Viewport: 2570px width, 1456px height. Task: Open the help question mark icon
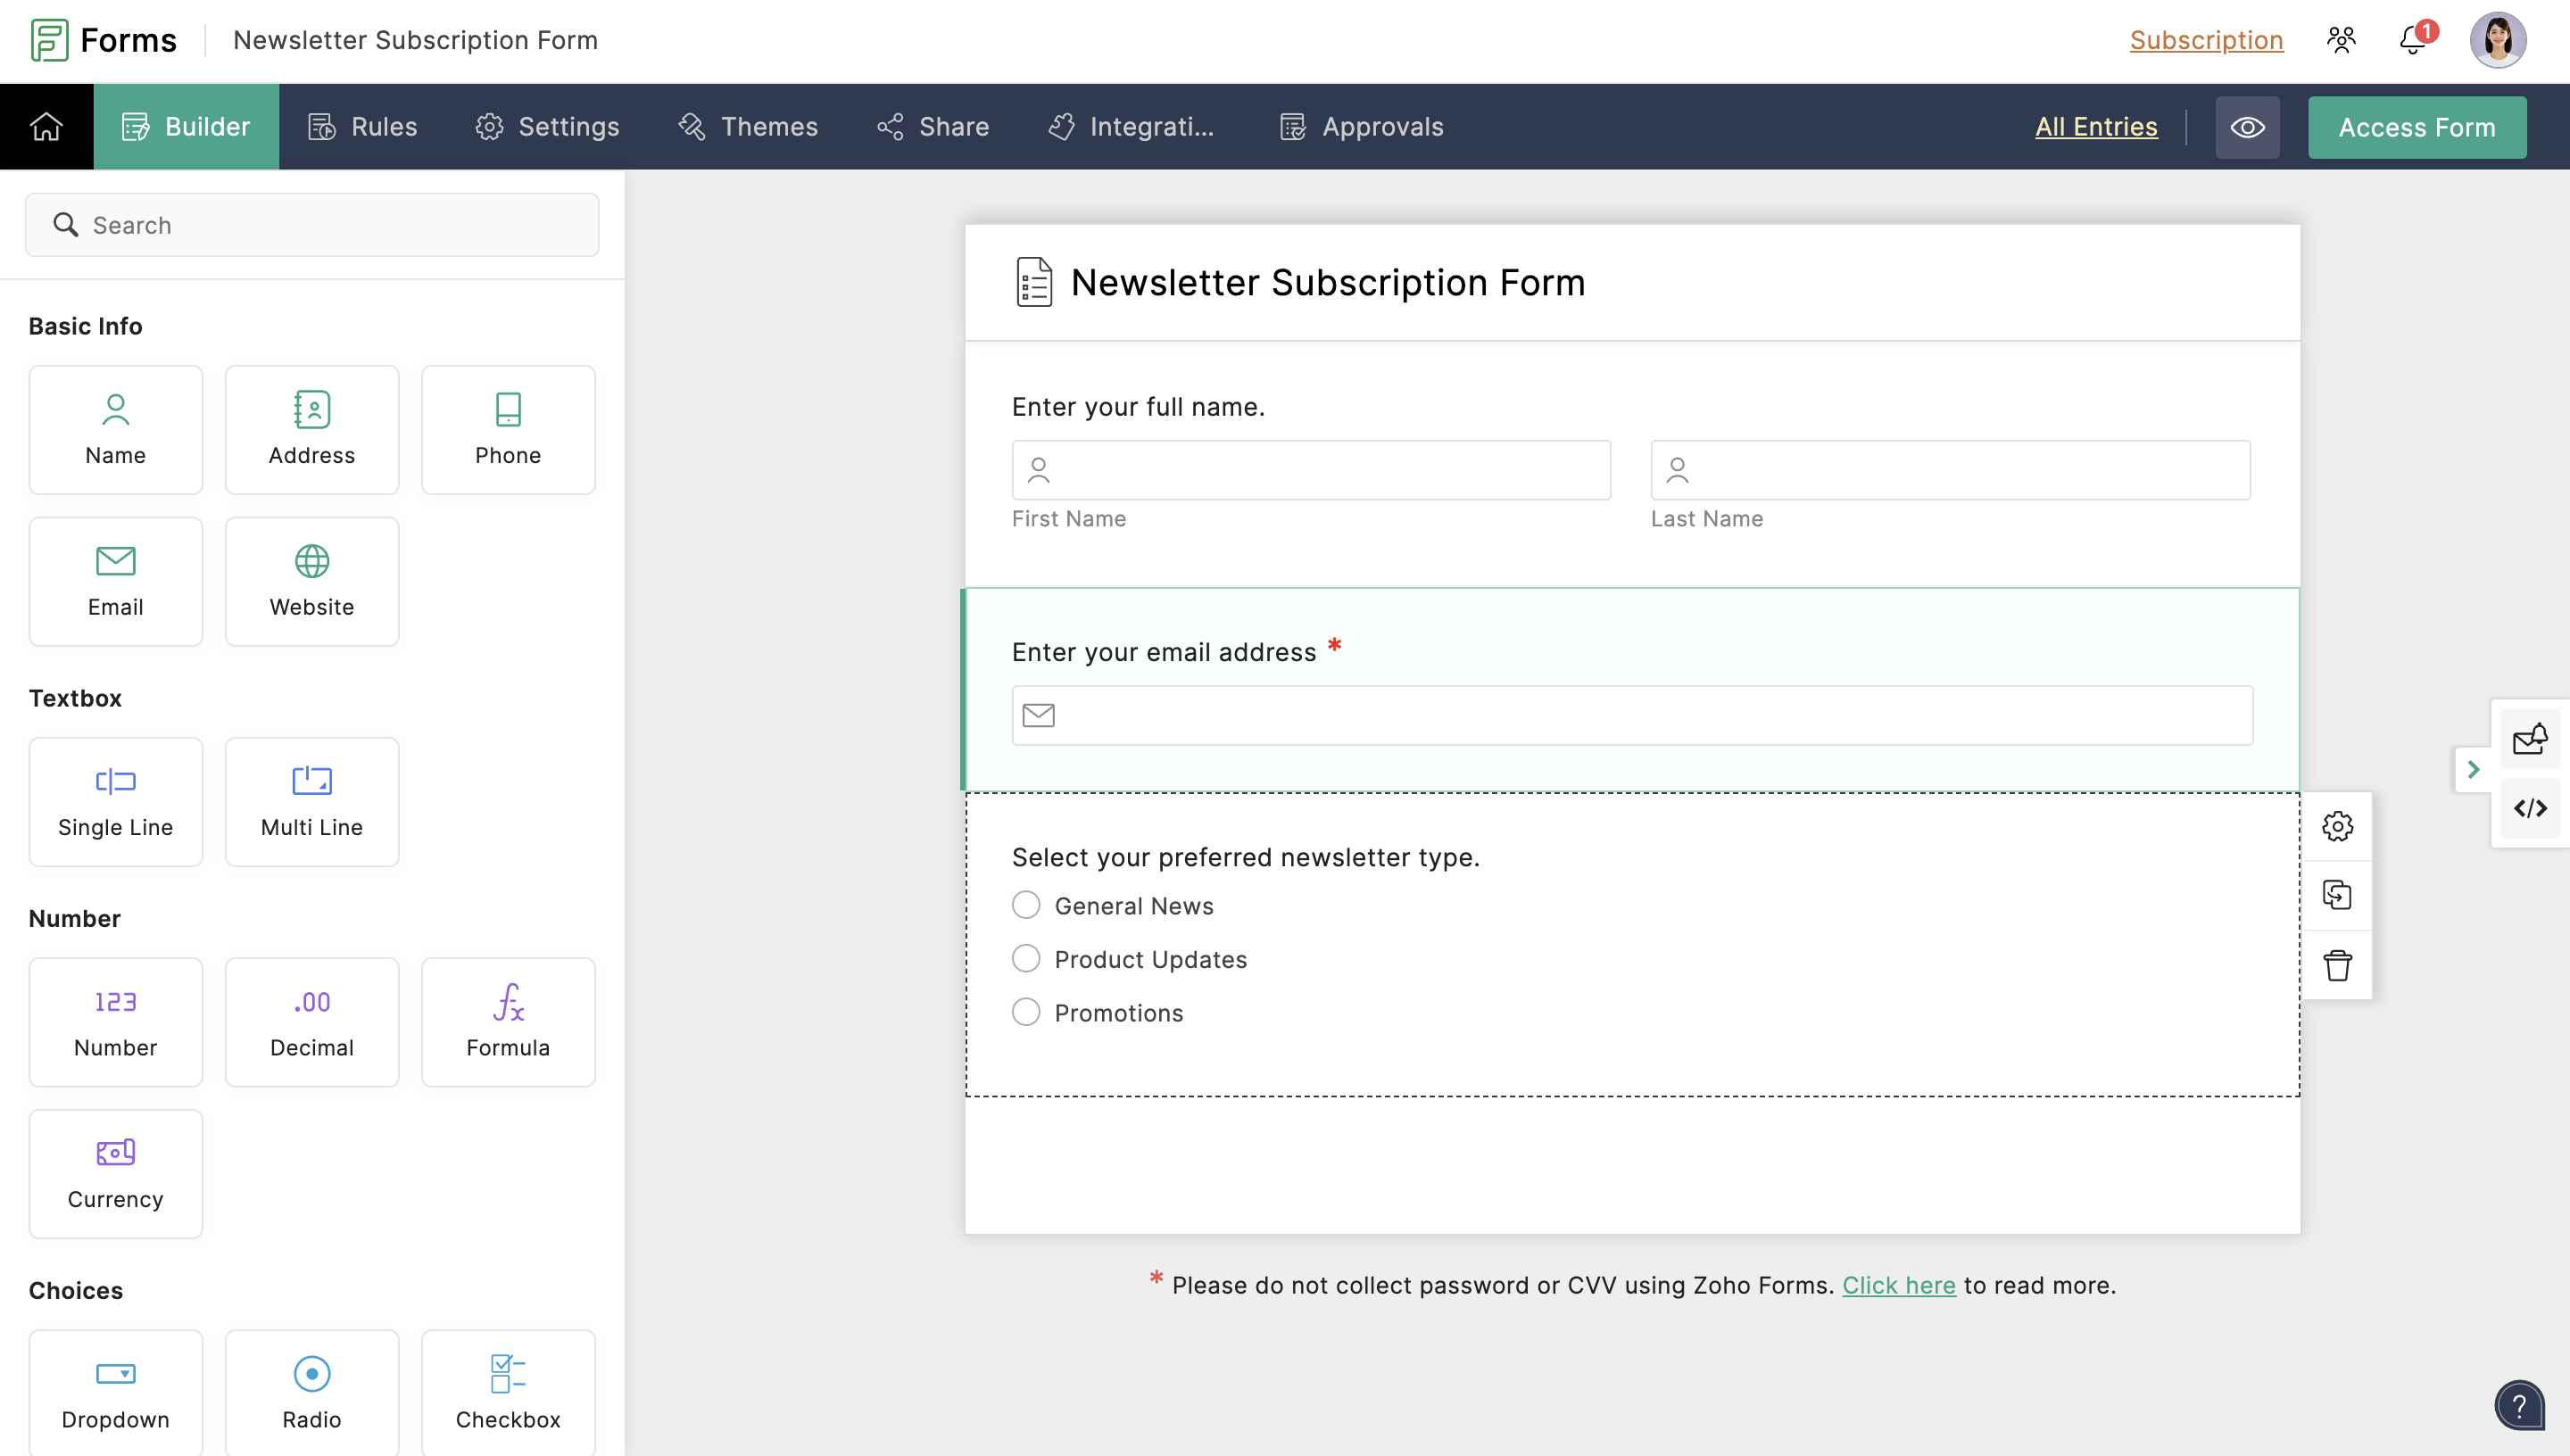(x=2519, y=1406)
